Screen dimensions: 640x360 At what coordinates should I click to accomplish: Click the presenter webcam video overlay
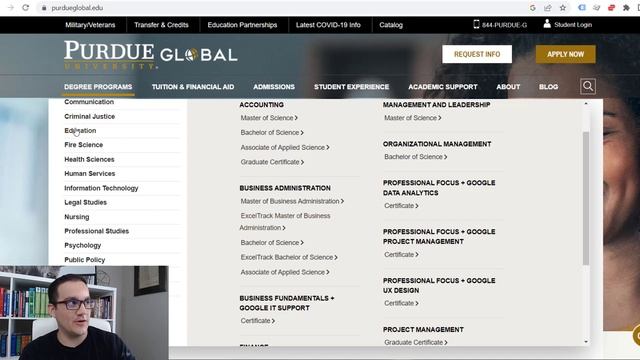(x=84, y=313)
